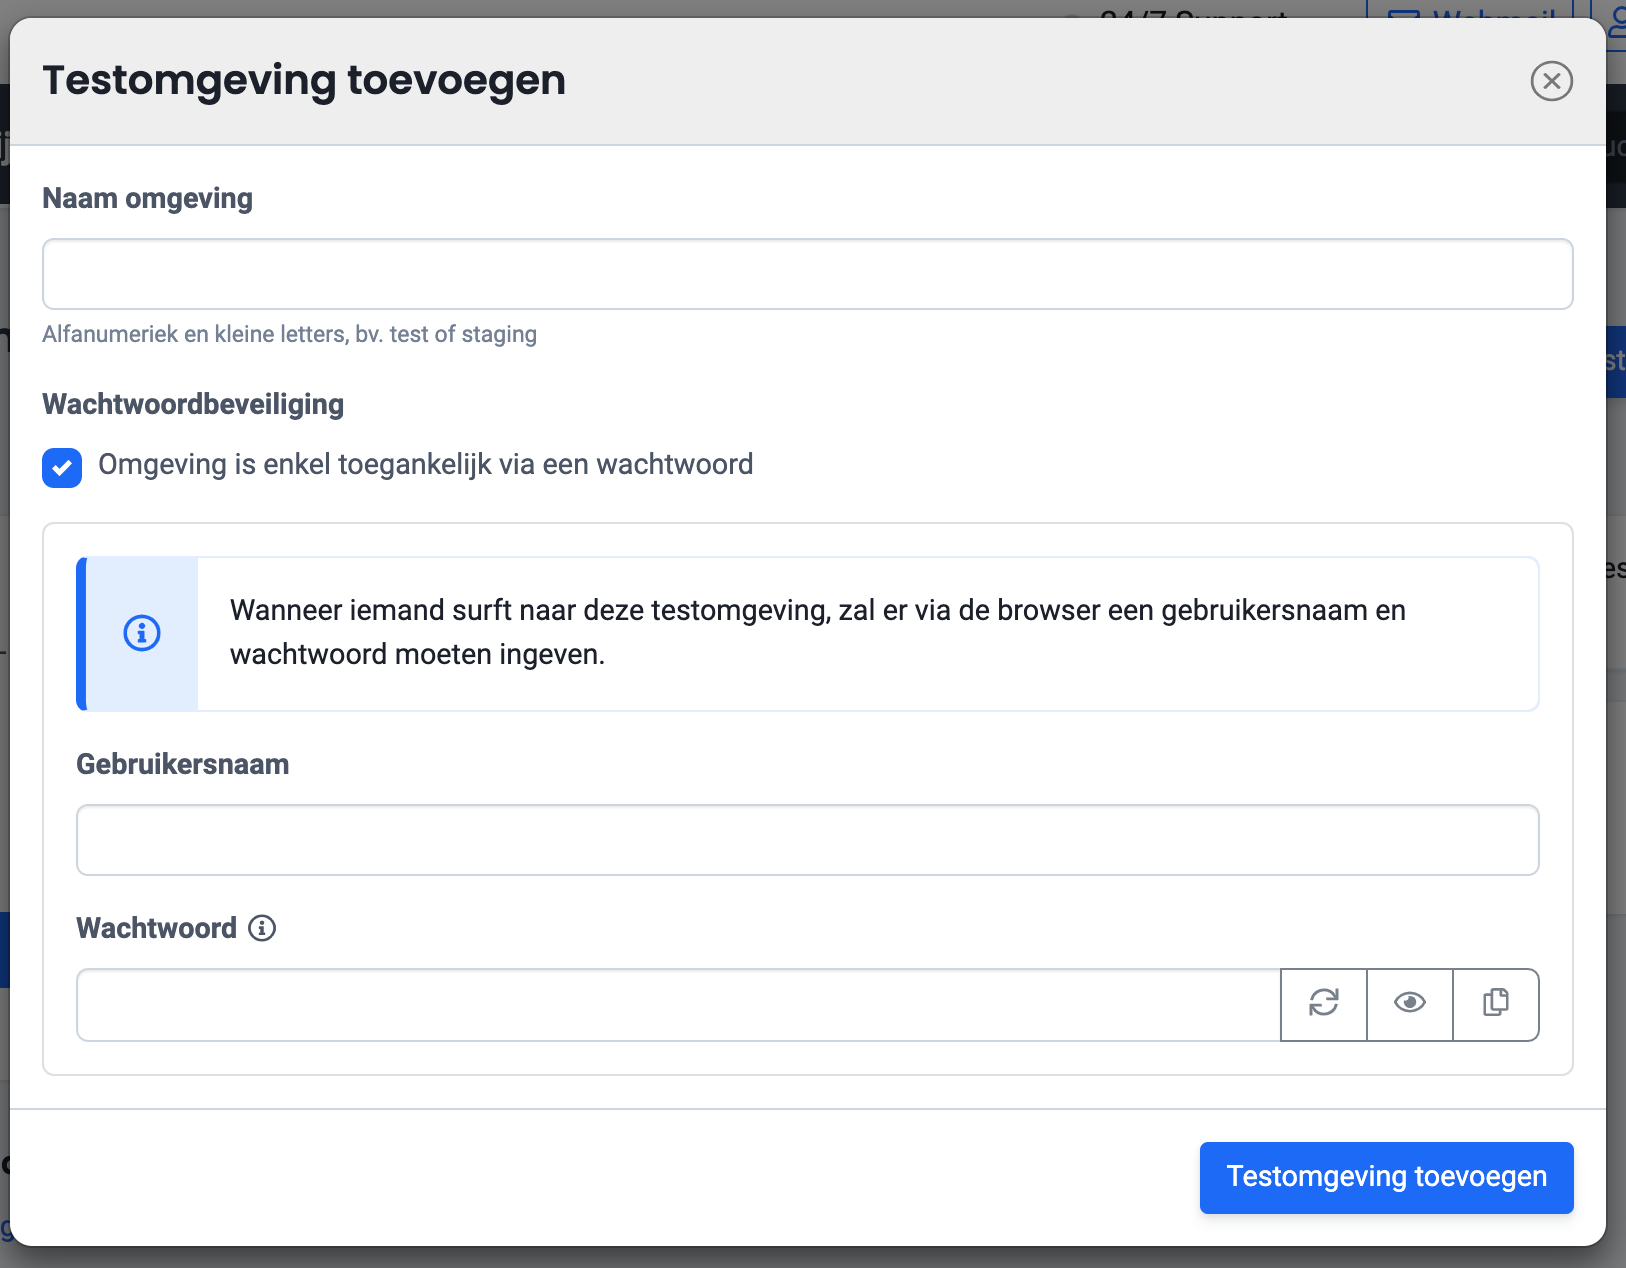Screen dimensions: 1626x1268
Task: Click the 'Wachtwoordbeveiliging' section heading
Action: pyautogui.click(x=193, y=404)
